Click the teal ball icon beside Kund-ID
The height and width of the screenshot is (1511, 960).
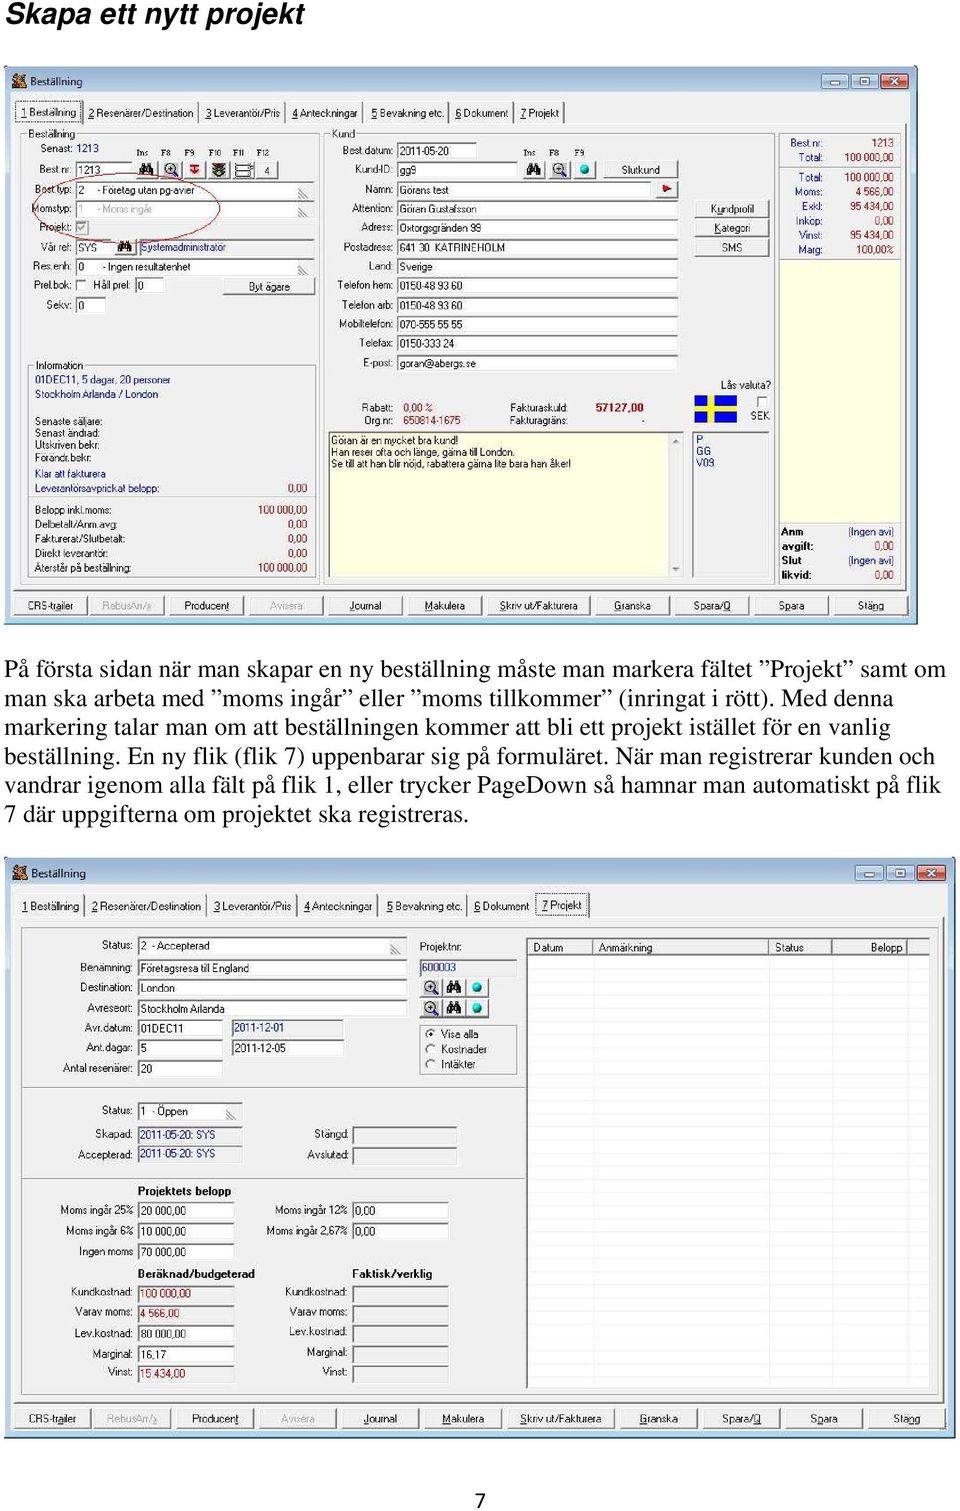[584, 170]
